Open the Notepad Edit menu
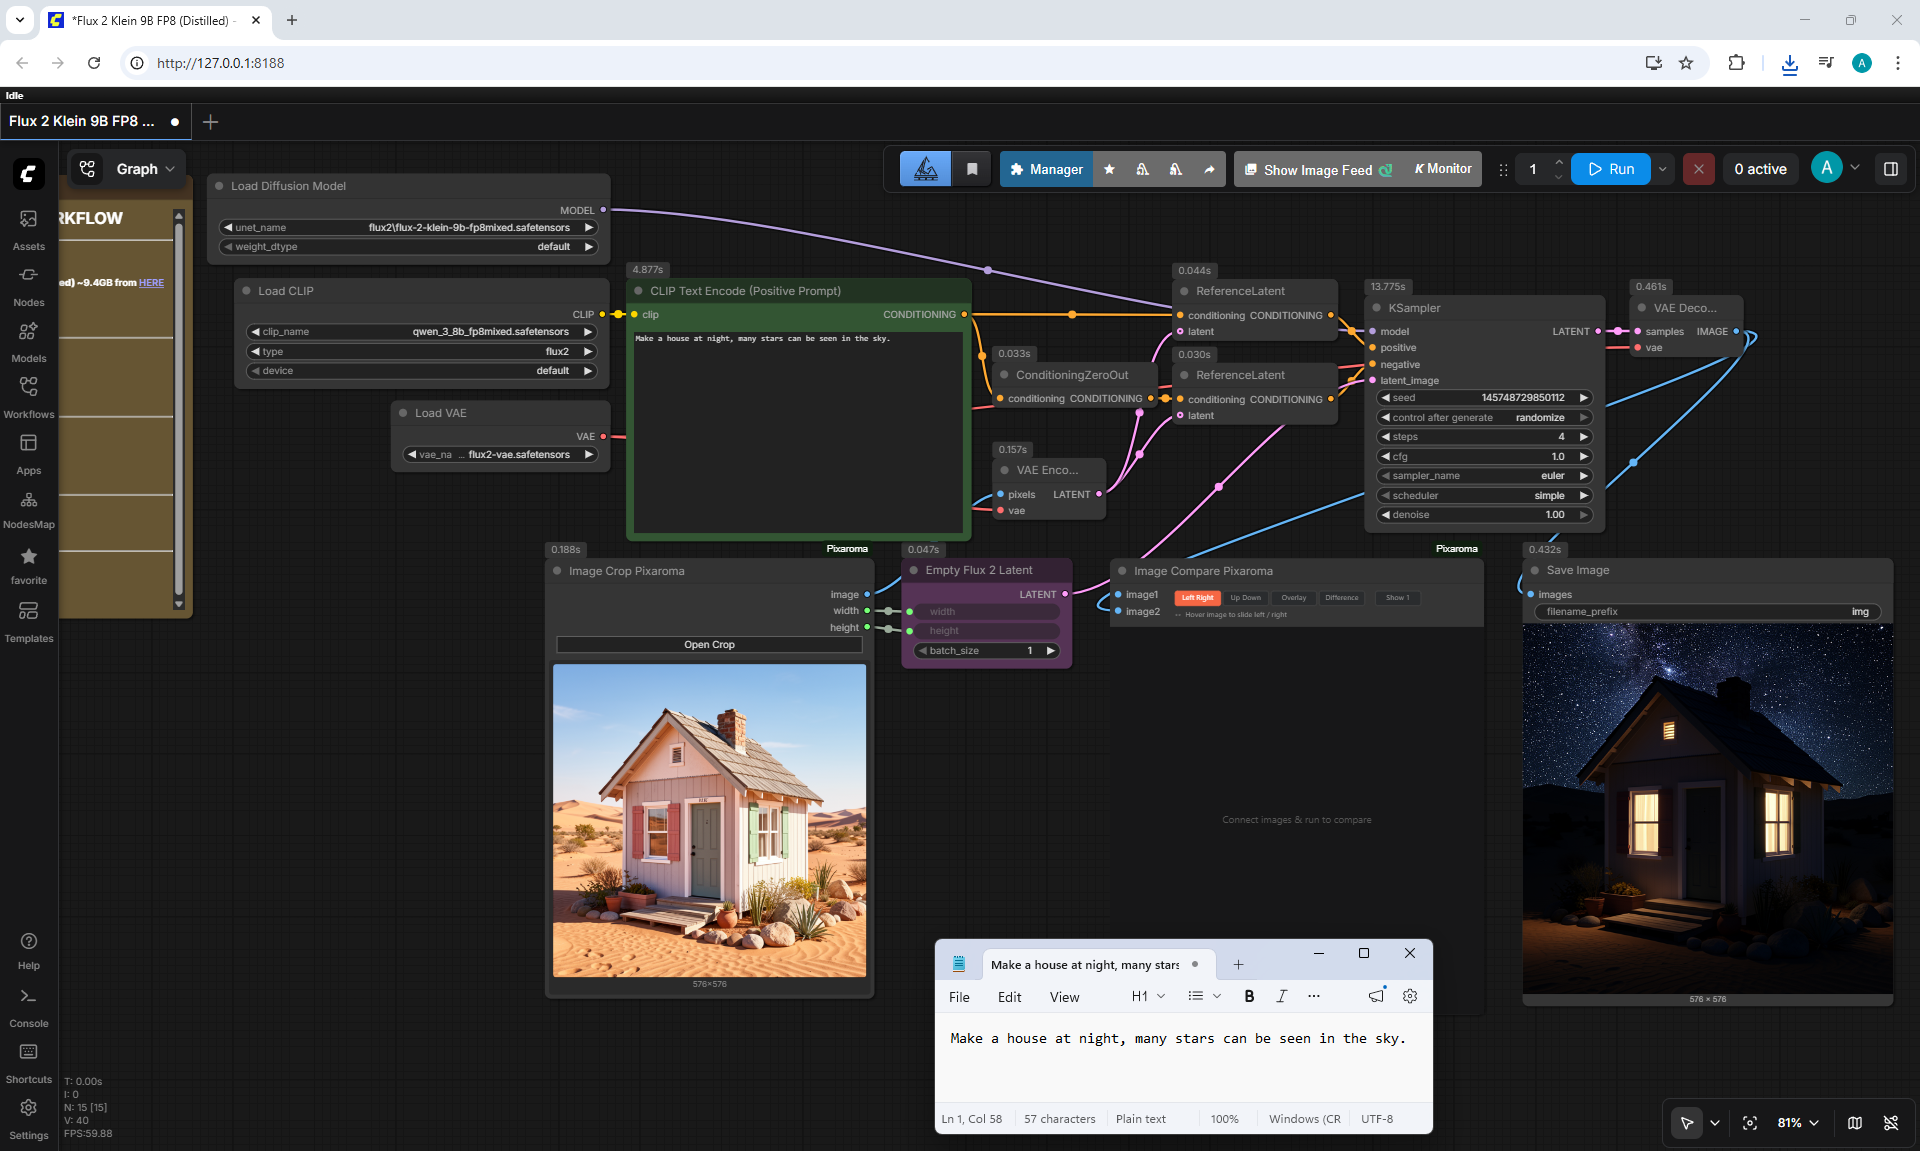This screenshot has width=1920, height=1151. click(x=1009, y=997)
